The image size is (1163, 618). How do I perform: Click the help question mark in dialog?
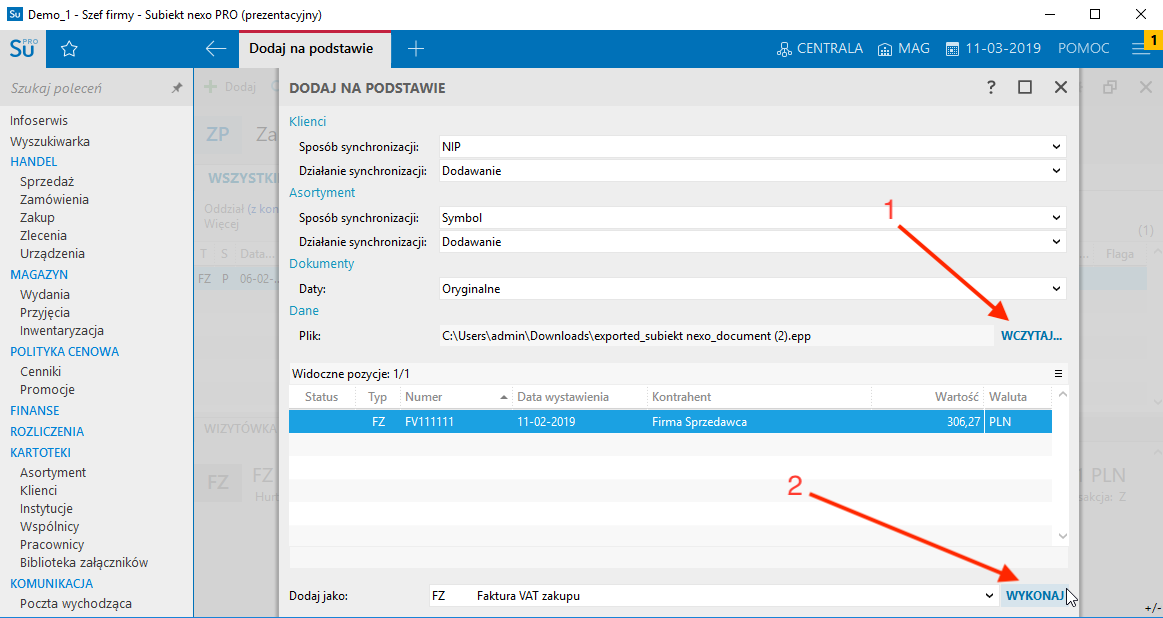(990, 87)
